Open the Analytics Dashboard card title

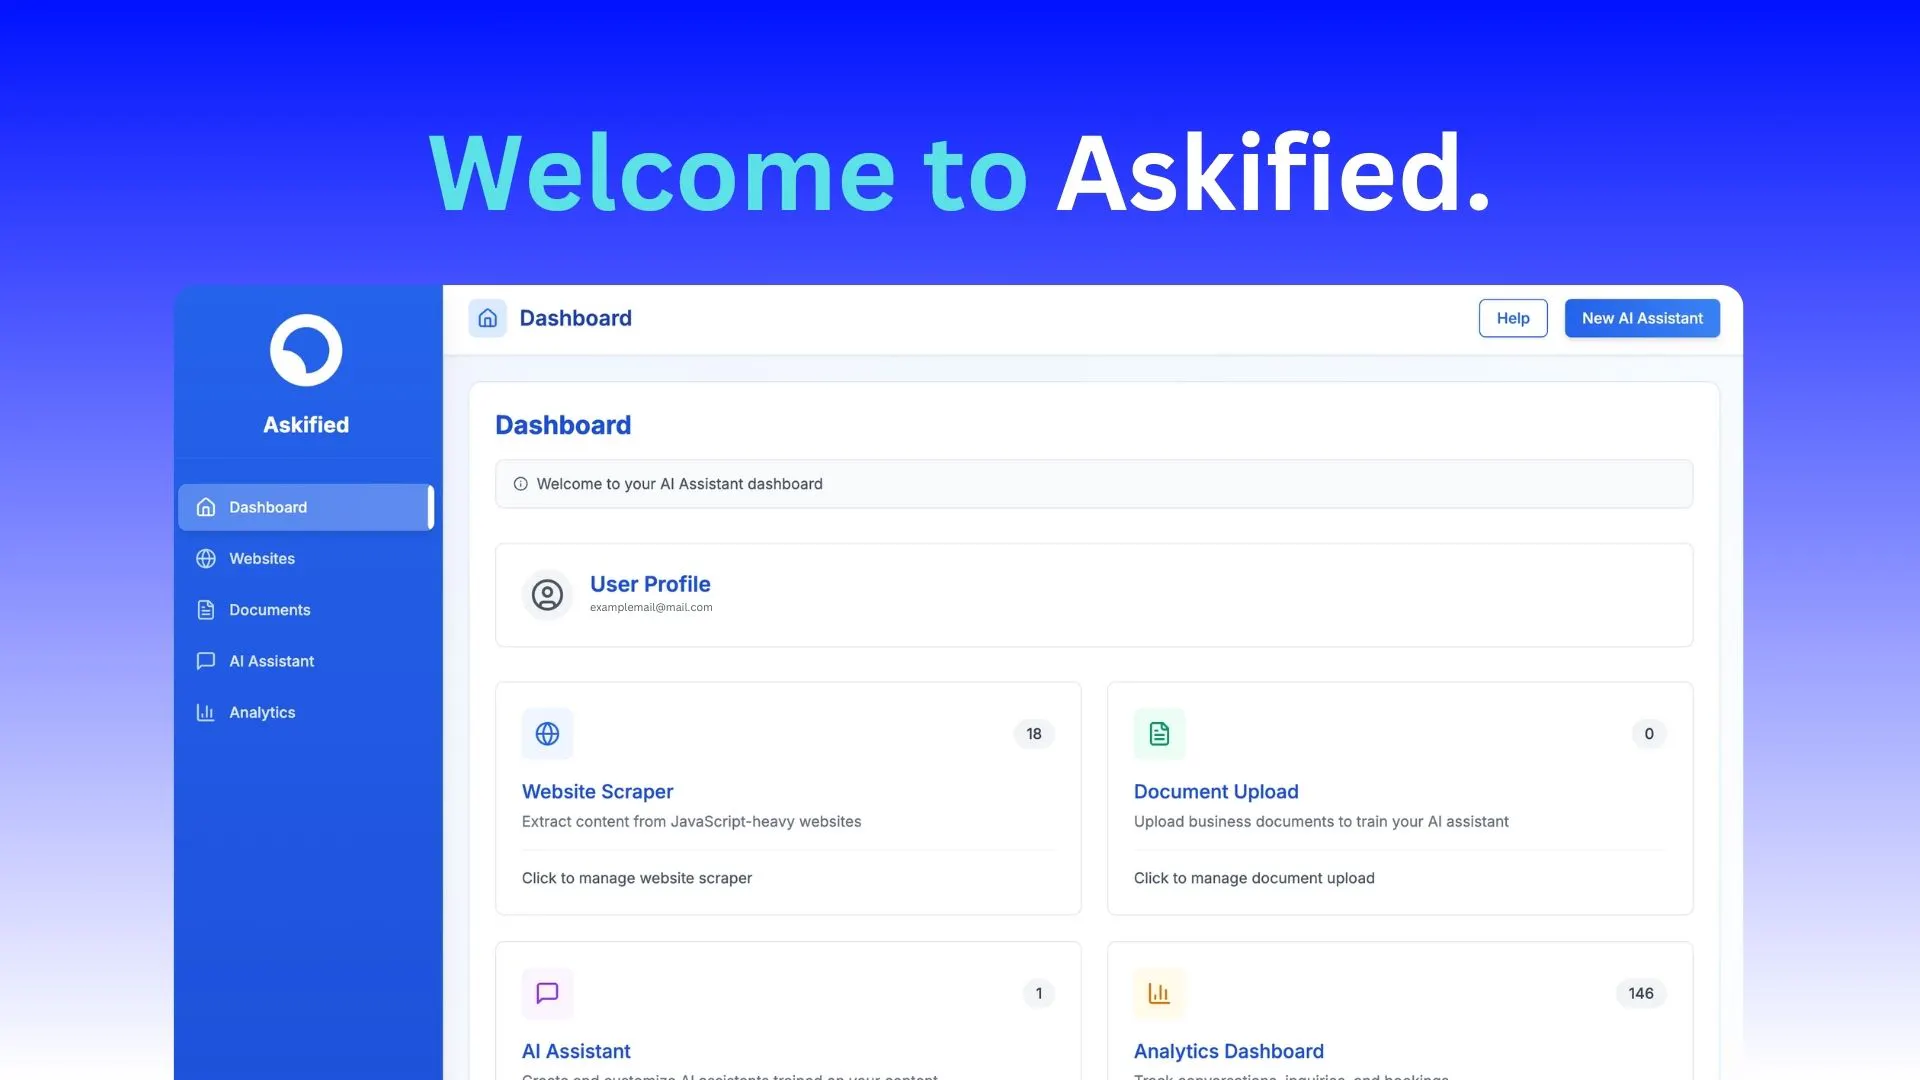point(1229,1051)
